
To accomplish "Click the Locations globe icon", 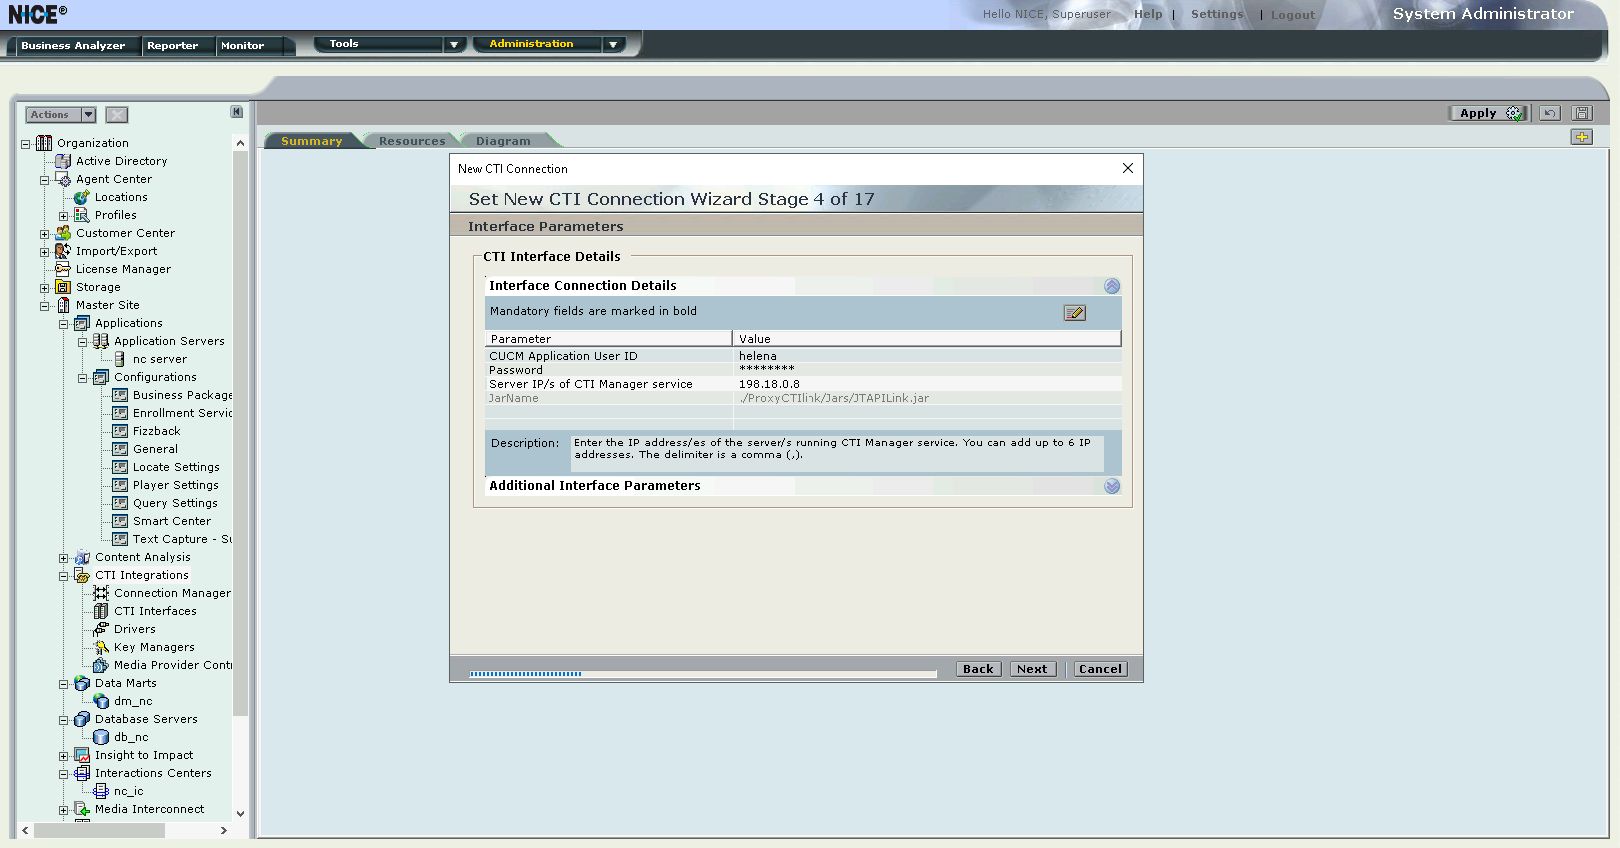I will (x=82, y=197).
